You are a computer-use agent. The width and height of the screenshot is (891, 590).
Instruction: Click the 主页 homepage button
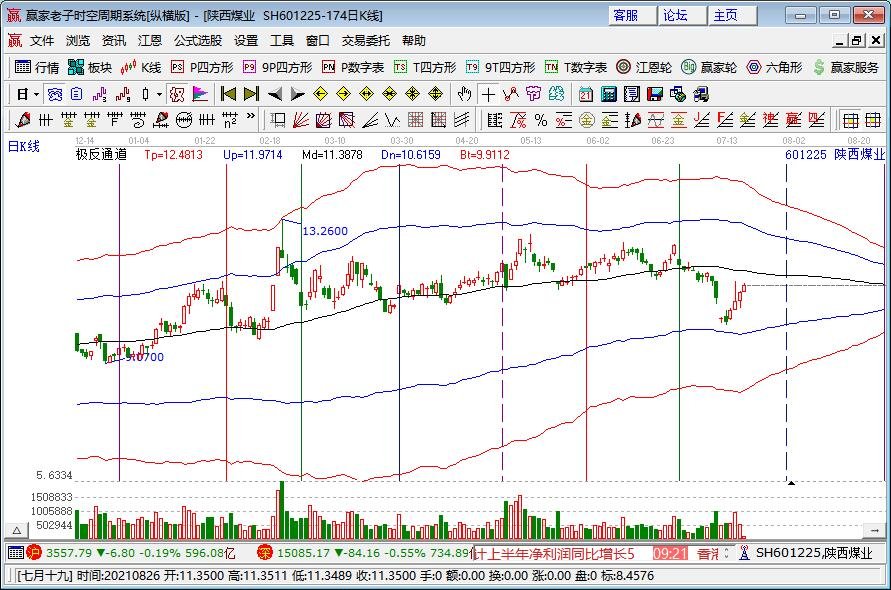coord(732,15)
